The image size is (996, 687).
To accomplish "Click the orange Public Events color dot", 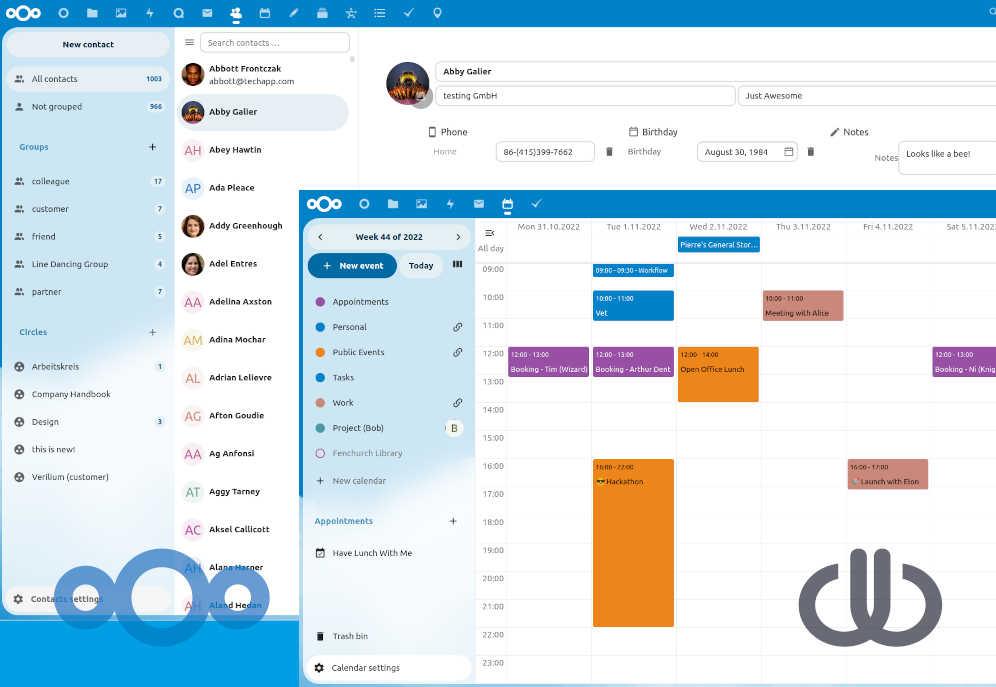I will 320,352.
